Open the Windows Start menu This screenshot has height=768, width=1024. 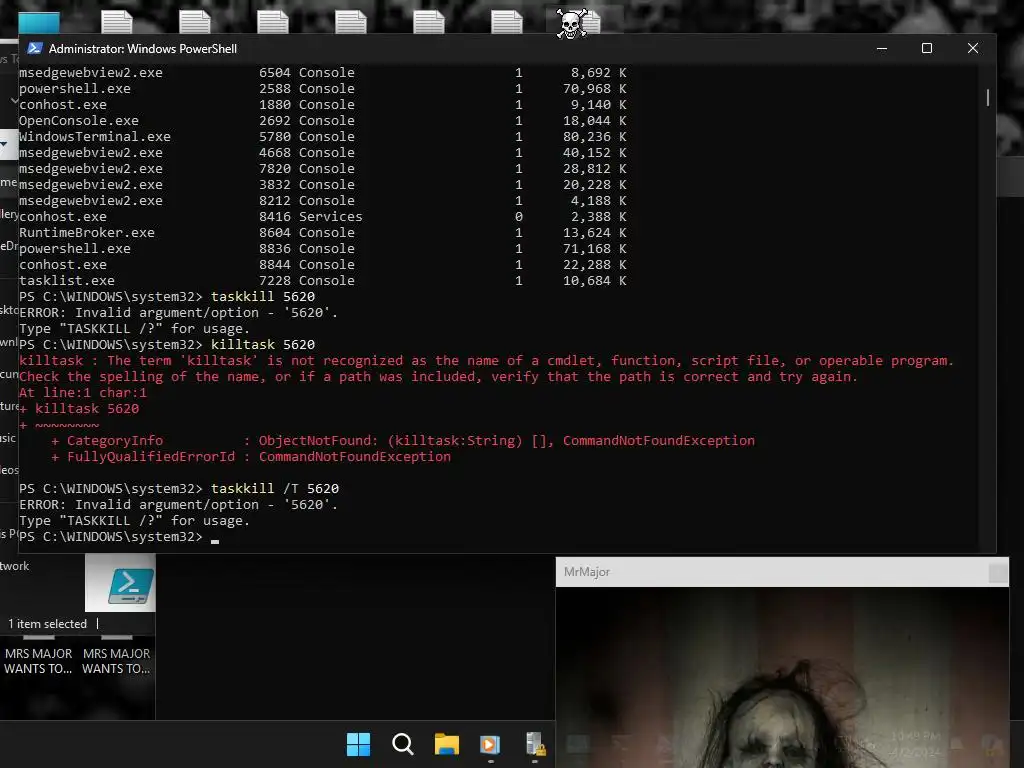(x=358, y=744)
